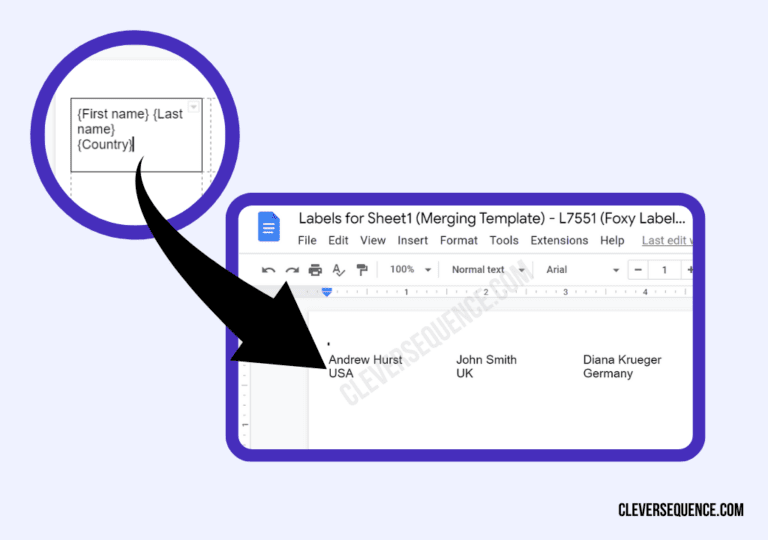The image size is (768, 540).
Task: Open the Format menu
Action: pyautogui.click(x=458, y=241)
